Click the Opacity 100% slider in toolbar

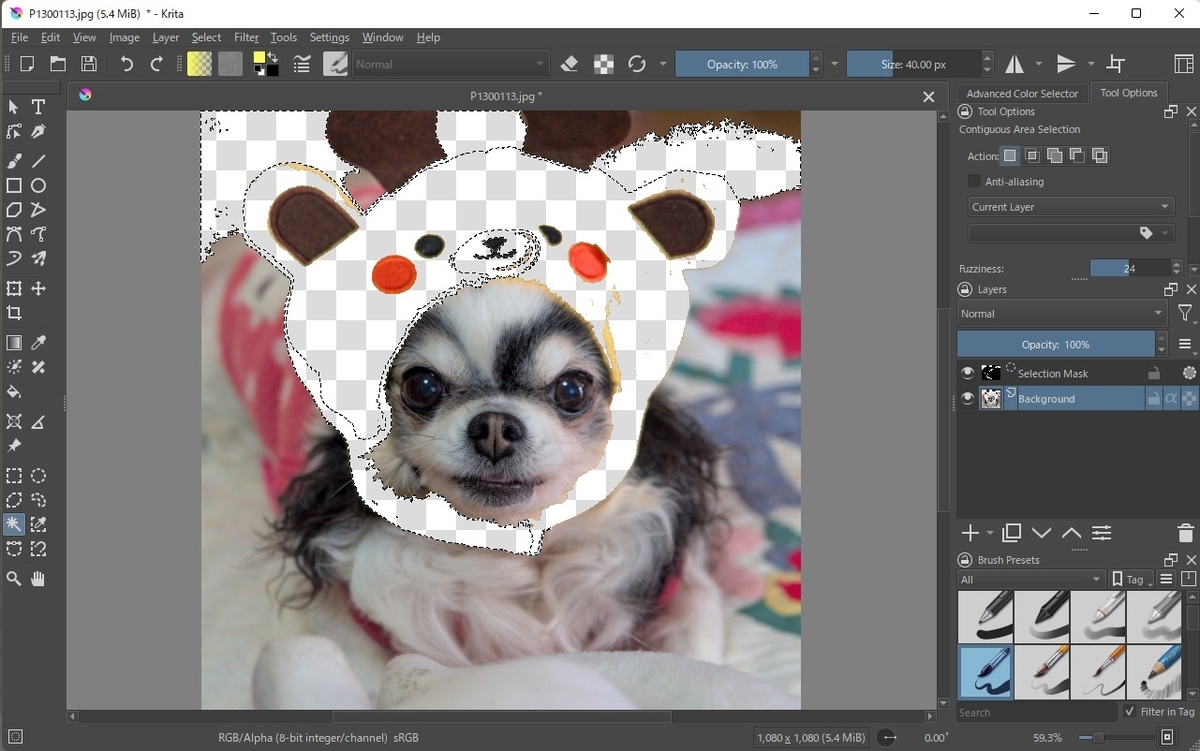coord(742,64)
